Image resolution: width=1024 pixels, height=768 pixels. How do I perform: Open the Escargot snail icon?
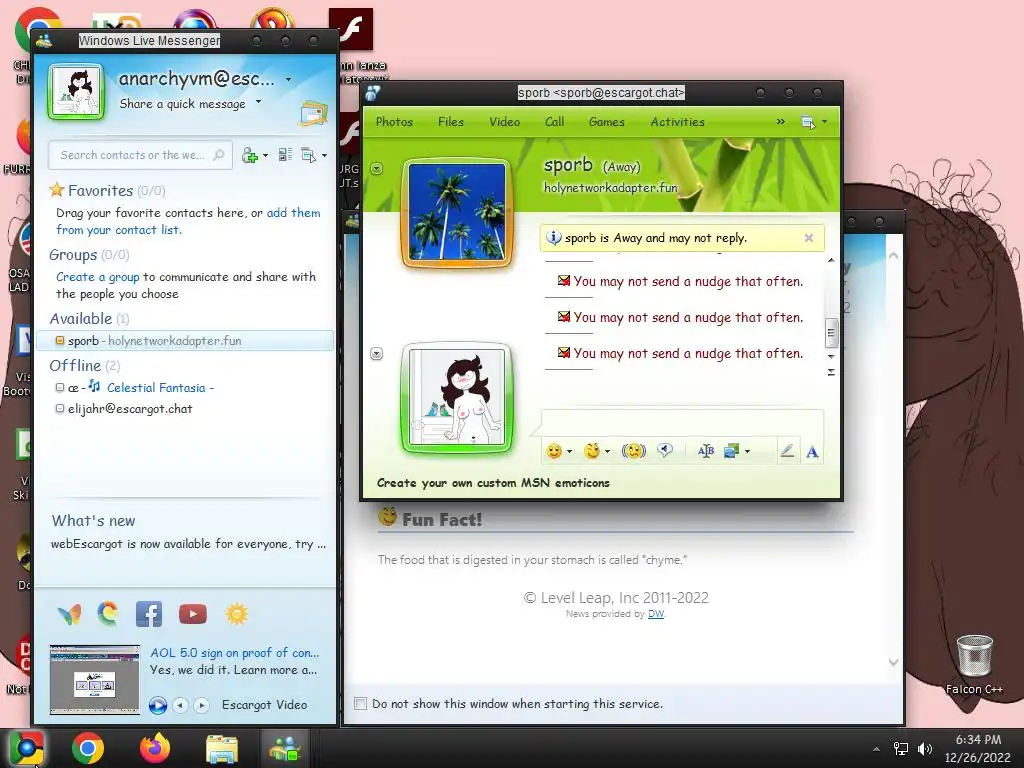tap(108, 614)
